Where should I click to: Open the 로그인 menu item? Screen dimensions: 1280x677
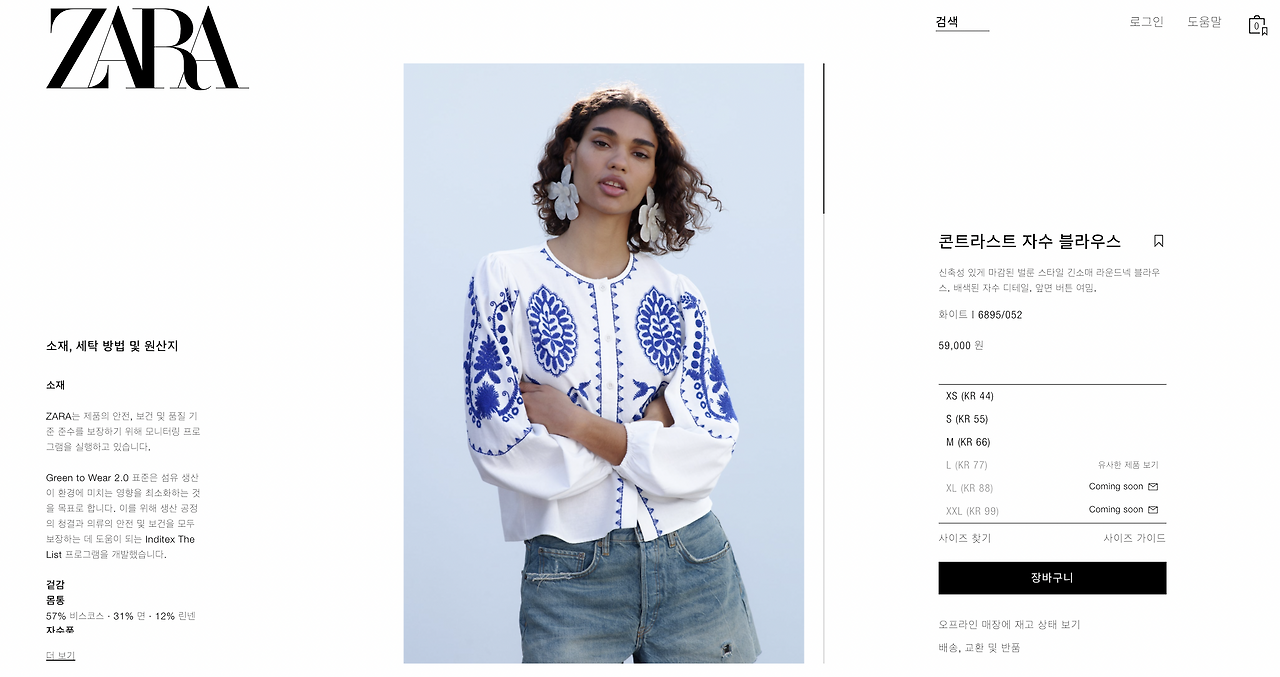point(1146,22)
